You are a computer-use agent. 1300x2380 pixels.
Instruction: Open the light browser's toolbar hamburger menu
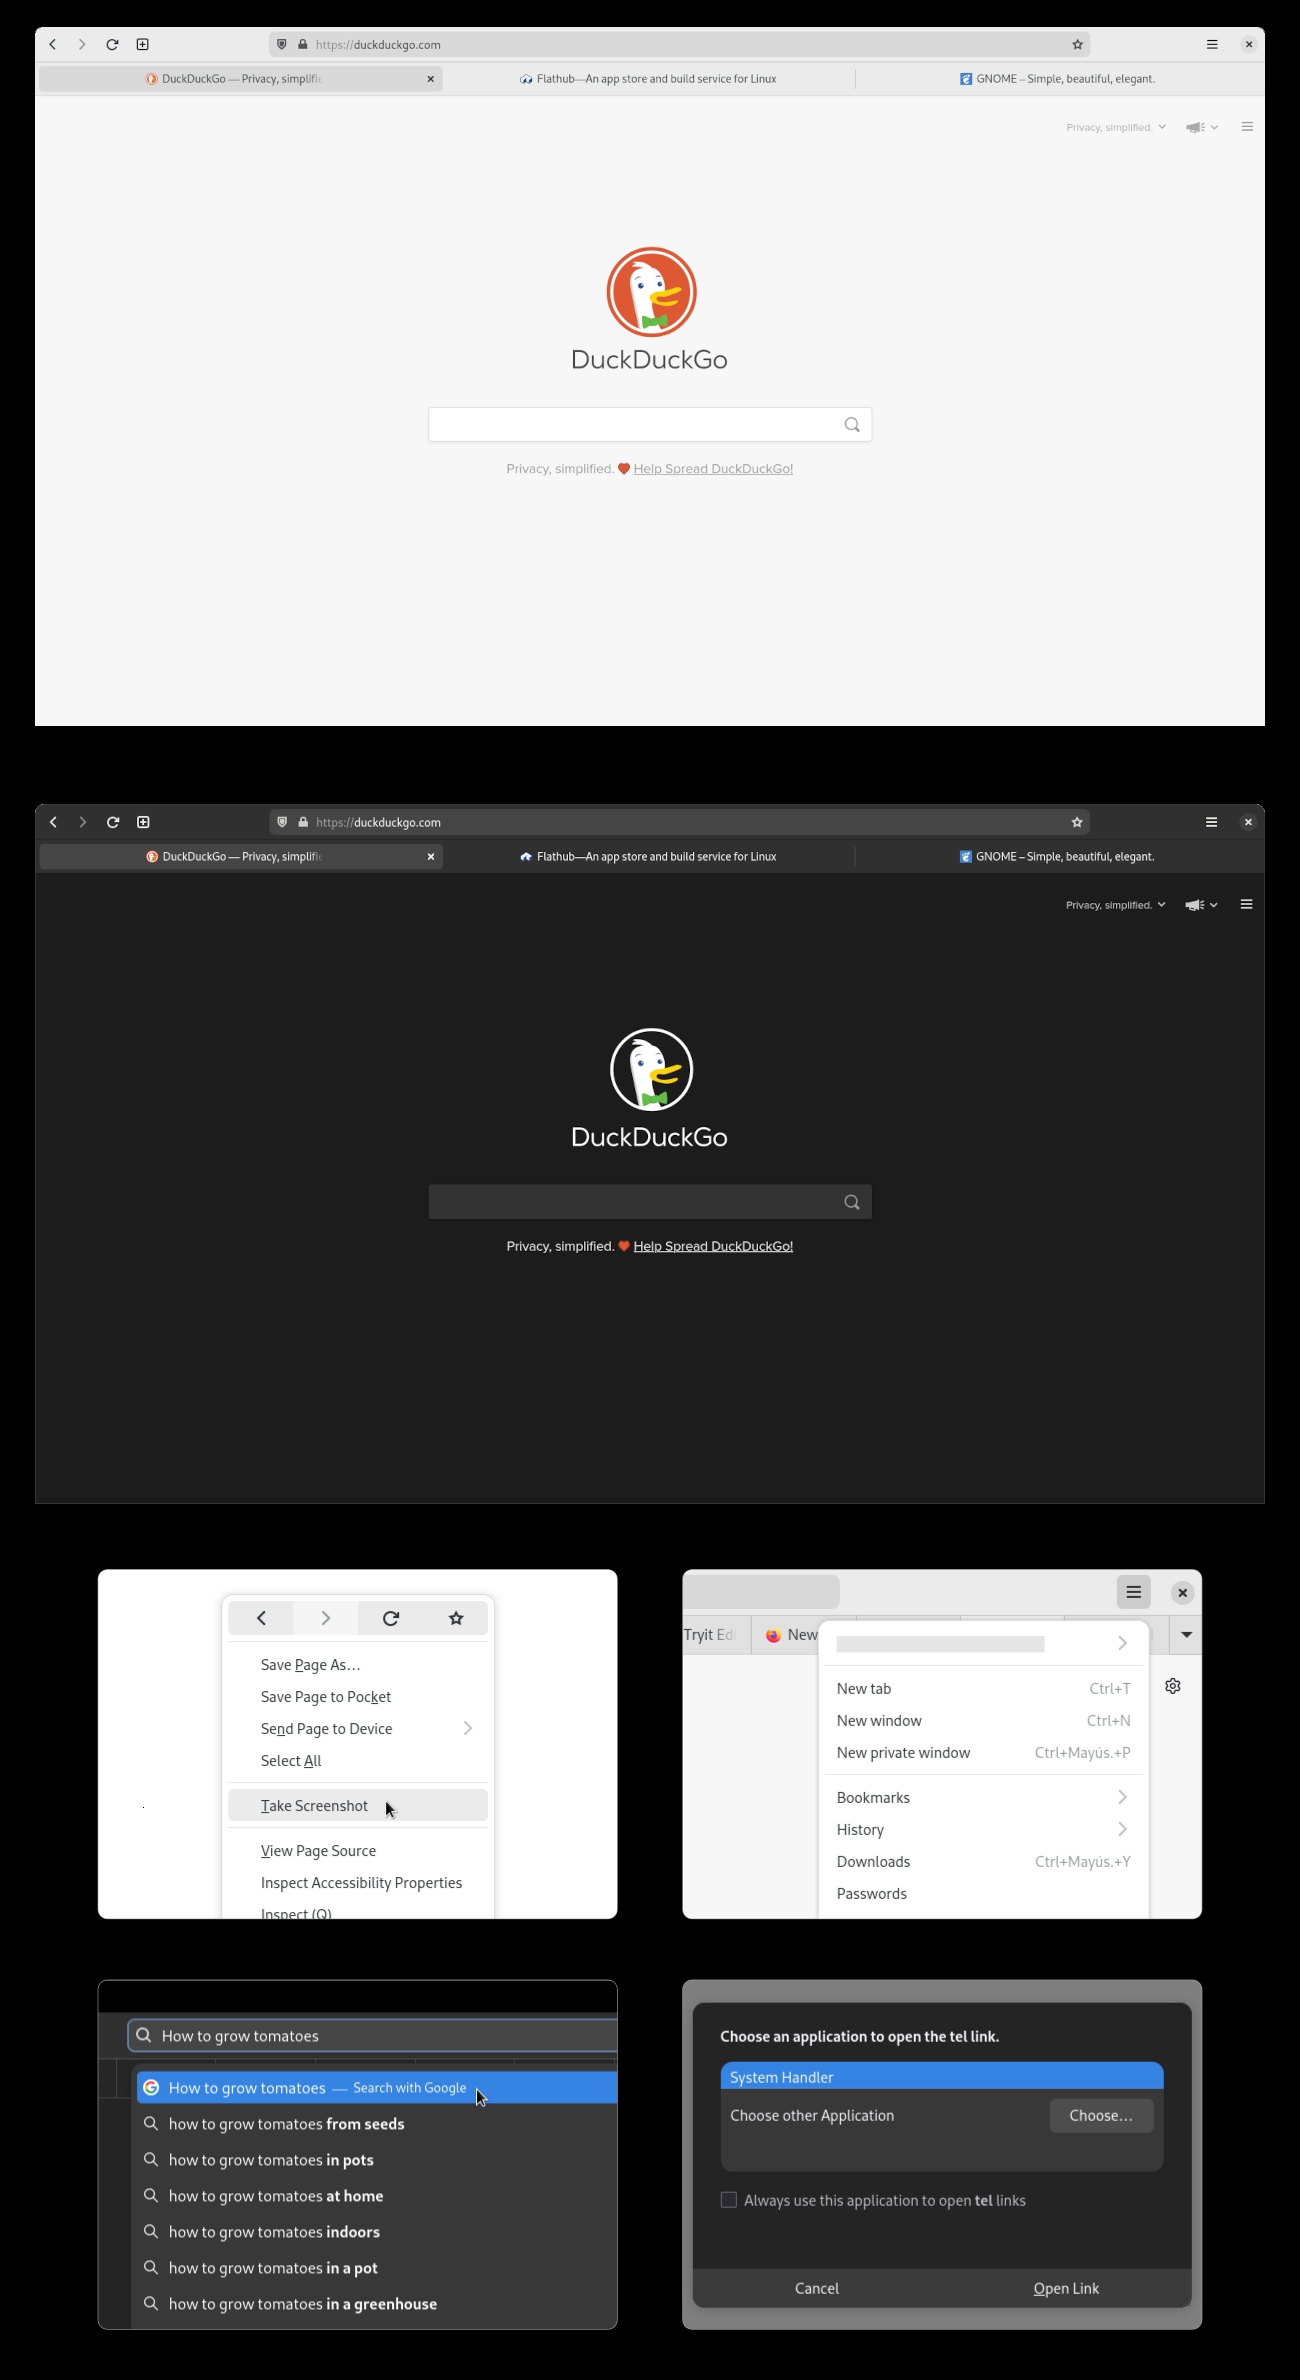(1212, 44)
